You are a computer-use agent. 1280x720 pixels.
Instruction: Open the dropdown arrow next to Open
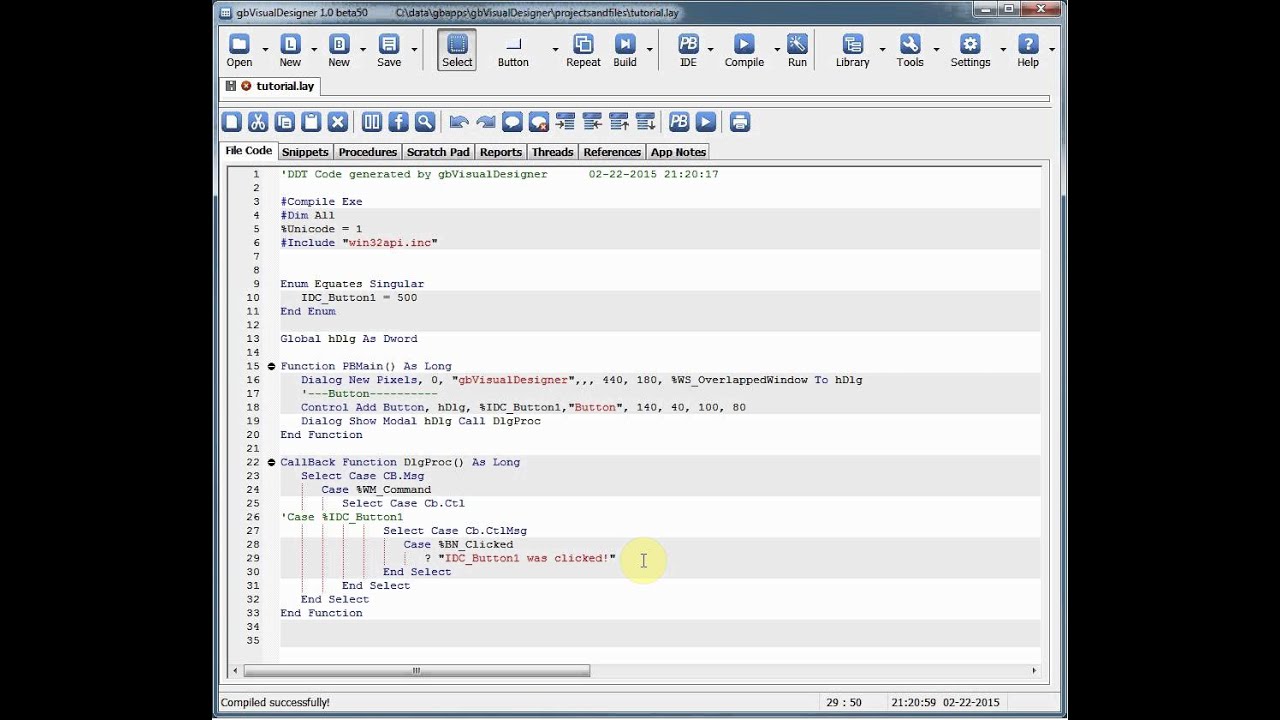[265, 49]
